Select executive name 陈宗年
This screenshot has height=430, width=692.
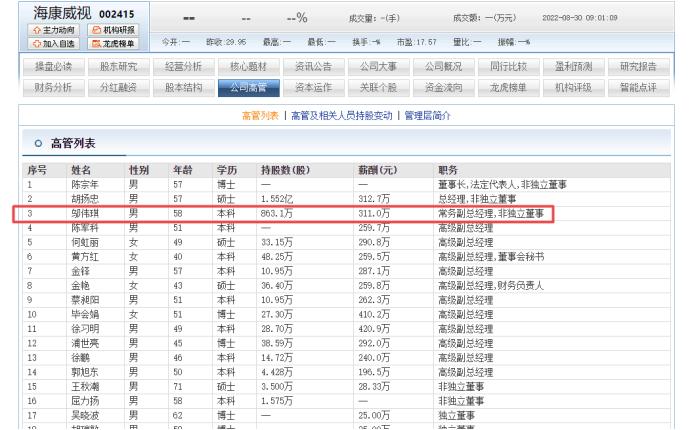85,185
